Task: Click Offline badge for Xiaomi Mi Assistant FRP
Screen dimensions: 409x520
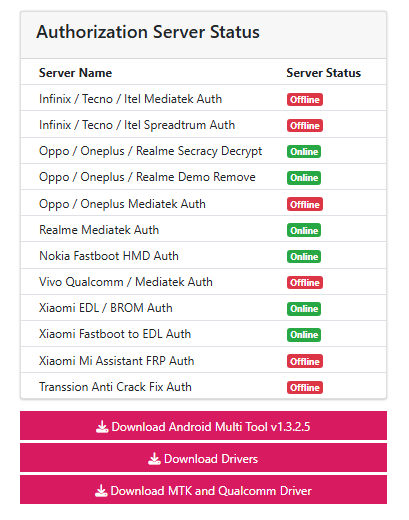Action: [x=305, y=361]
